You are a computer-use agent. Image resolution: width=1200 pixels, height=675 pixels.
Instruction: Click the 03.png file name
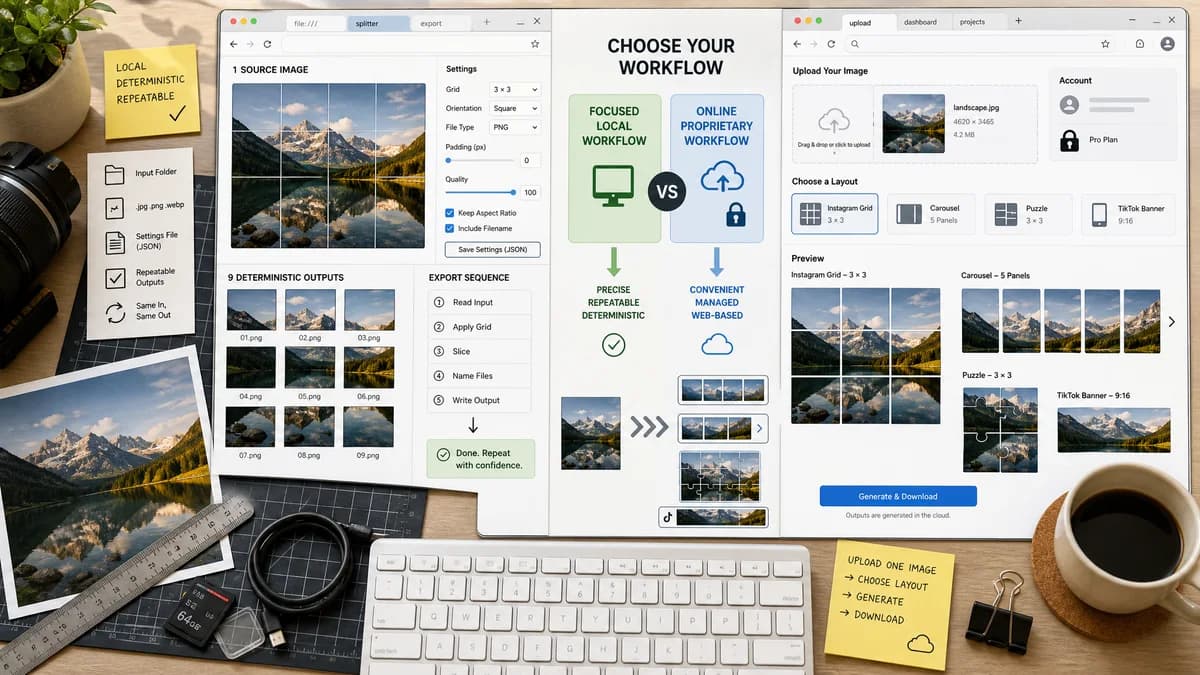pos(369,338)
